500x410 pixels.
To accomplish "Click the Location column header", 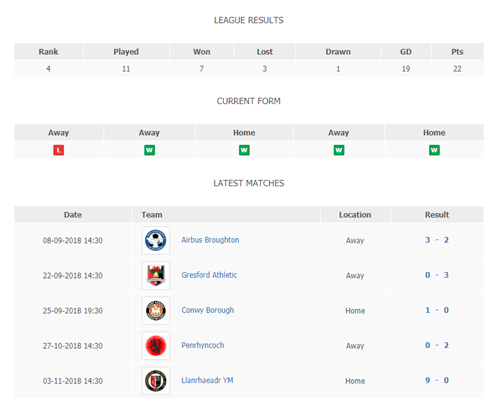I will [x=355, y=215].
